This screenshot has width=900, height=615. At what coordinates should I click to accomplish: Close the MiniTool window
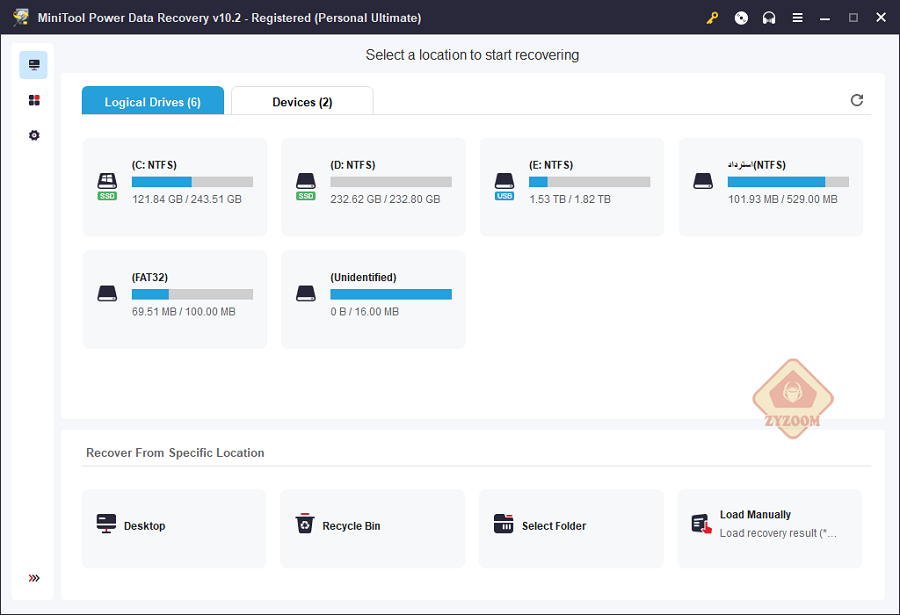881,18
